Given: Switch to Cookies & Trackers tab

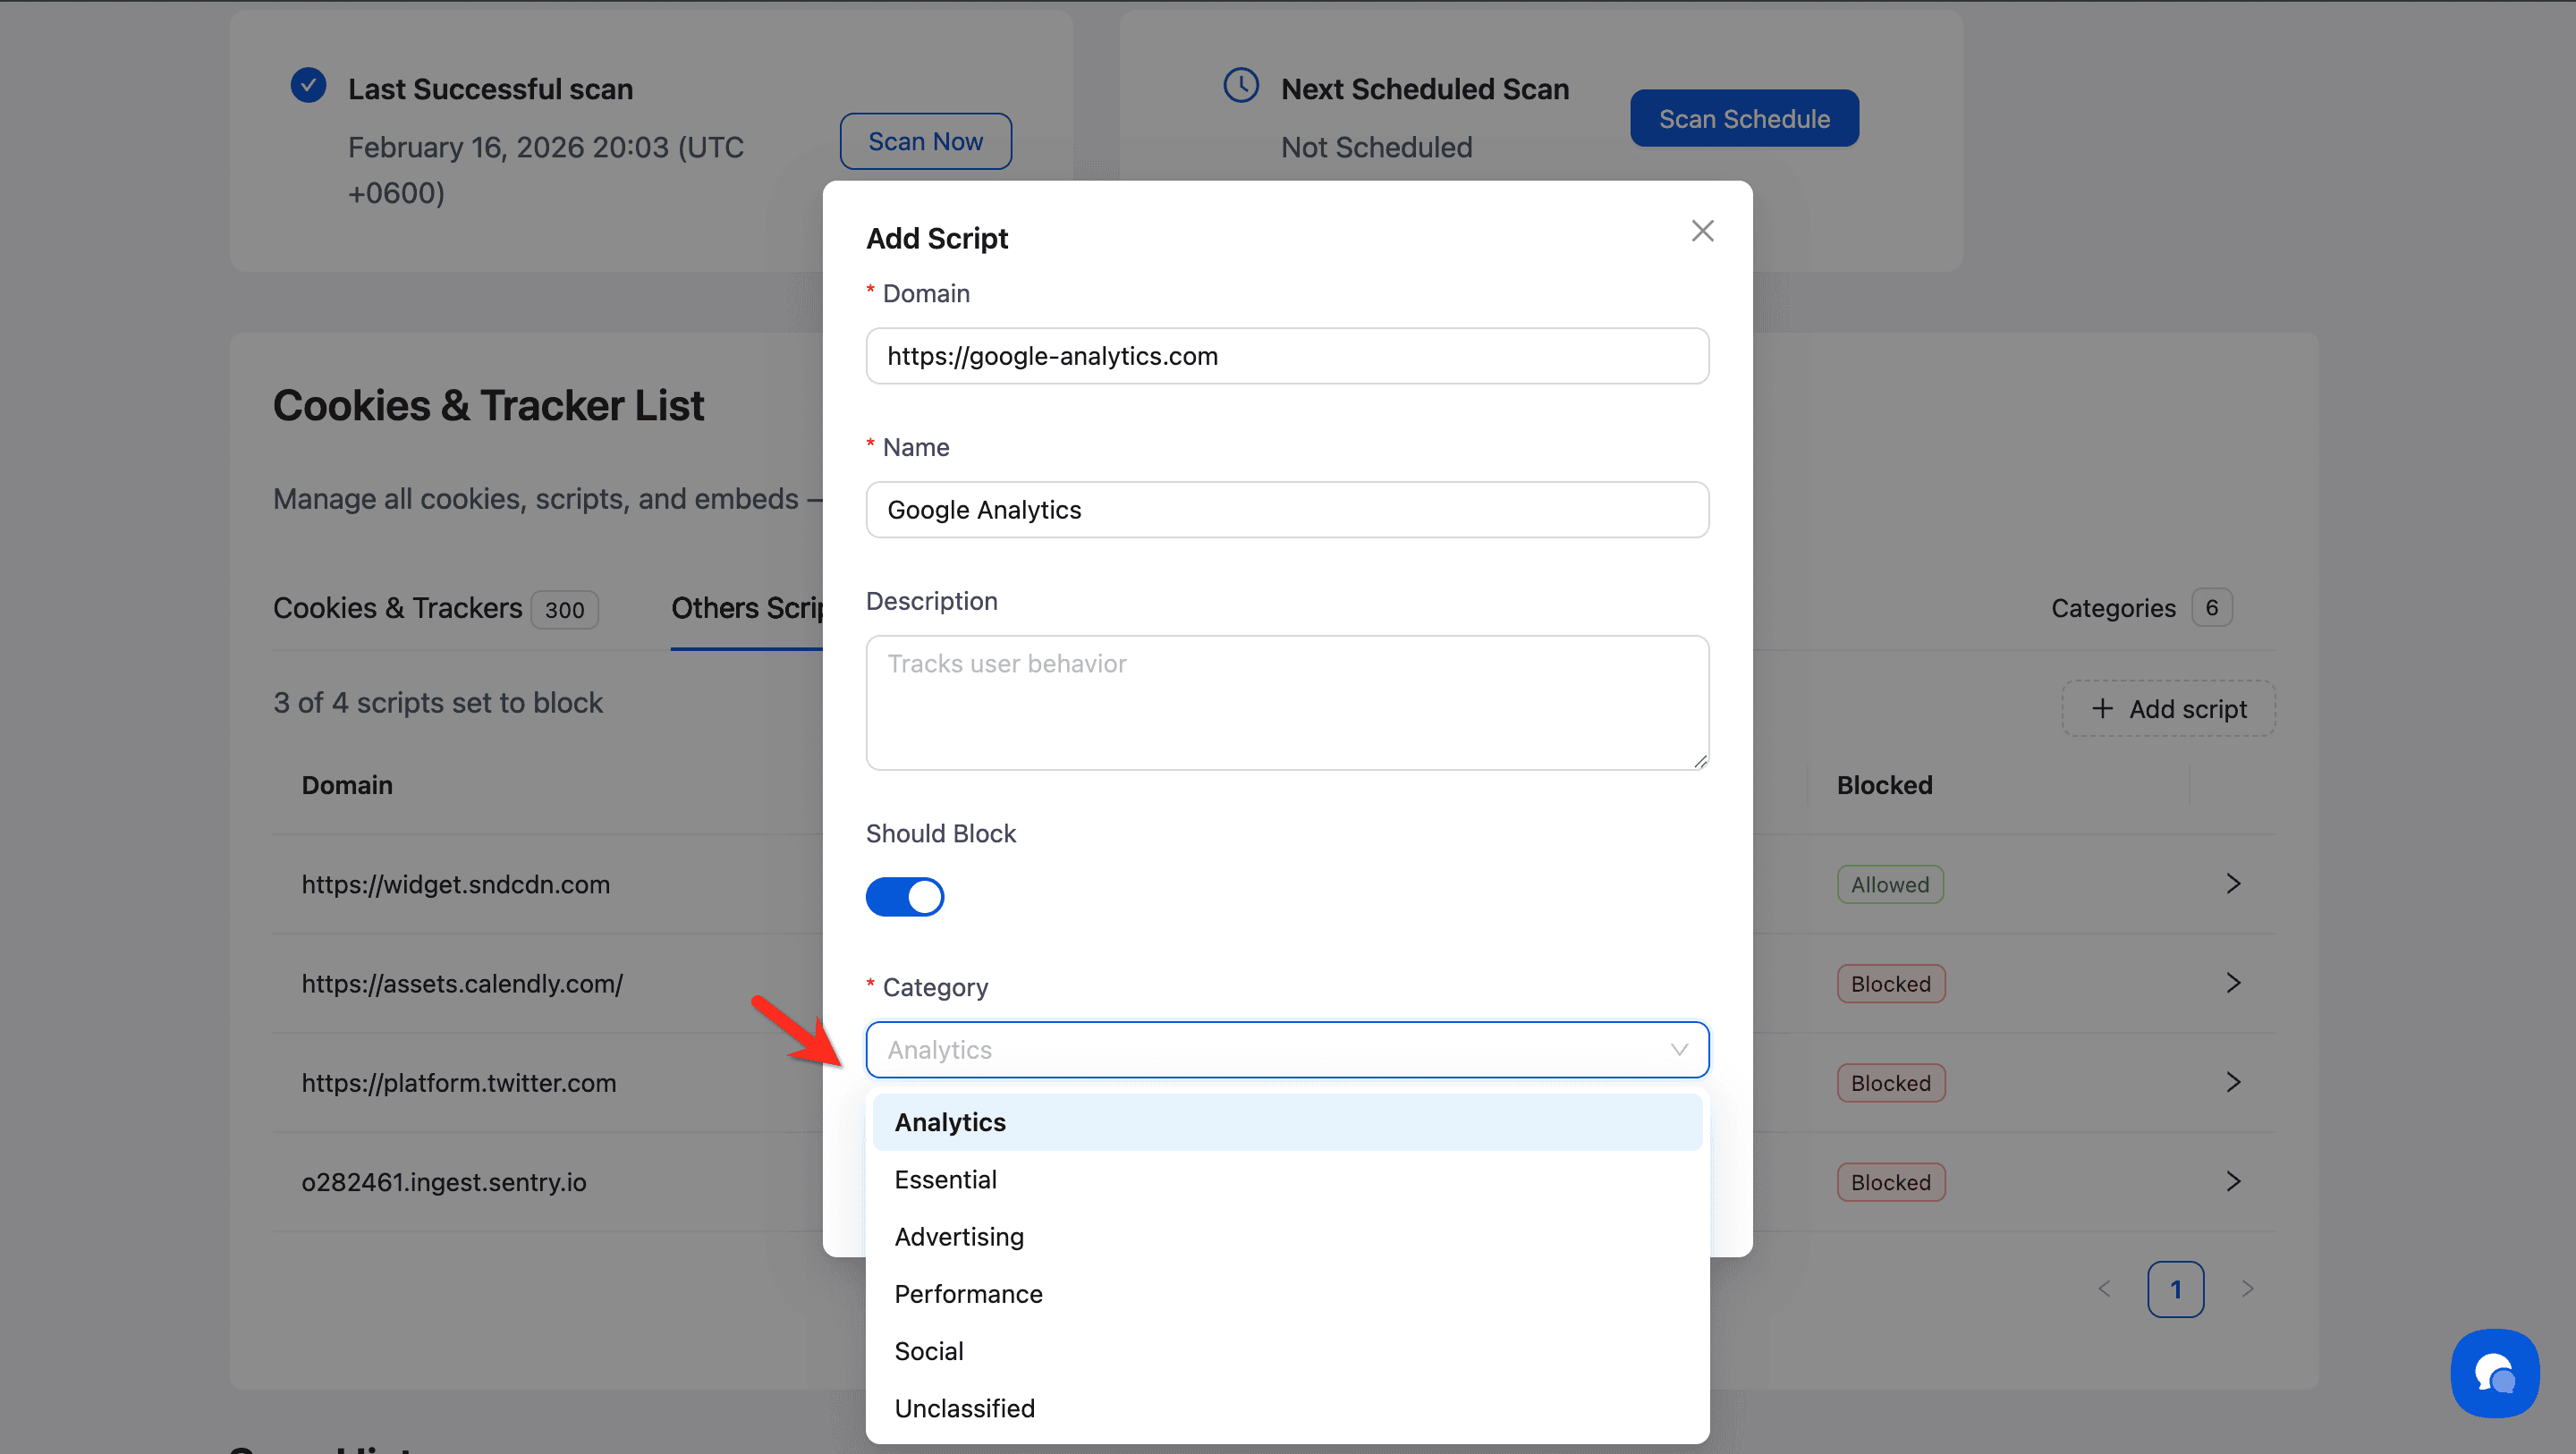Looking at the screenshot, I should coord(397,608).
